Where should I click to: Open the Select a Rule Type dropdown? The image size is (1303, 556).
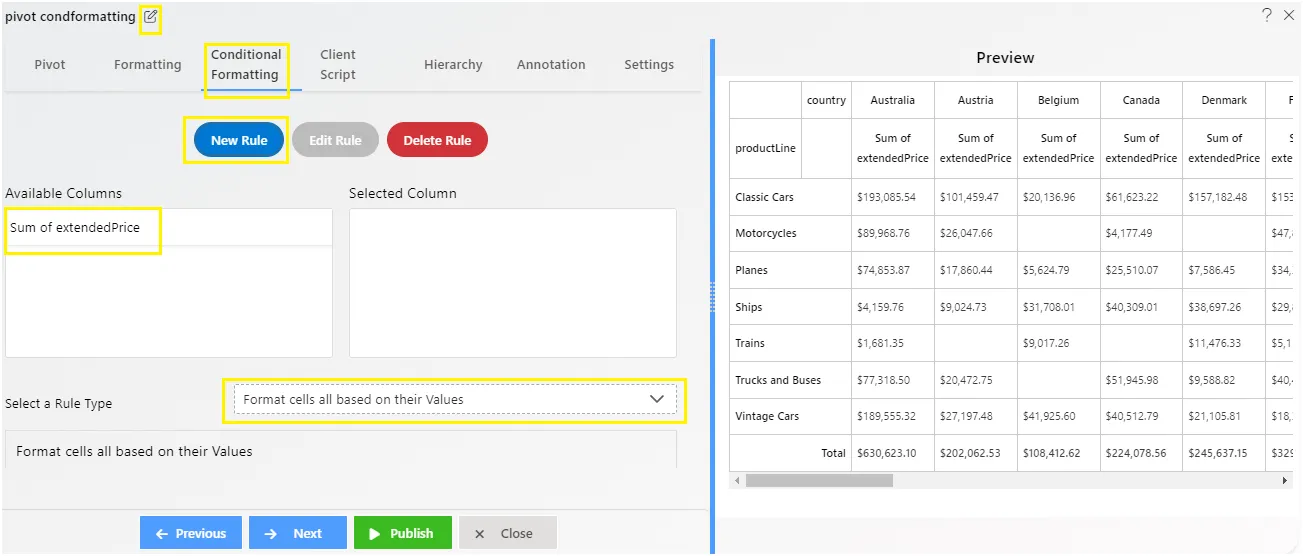[x=454, y=399]
